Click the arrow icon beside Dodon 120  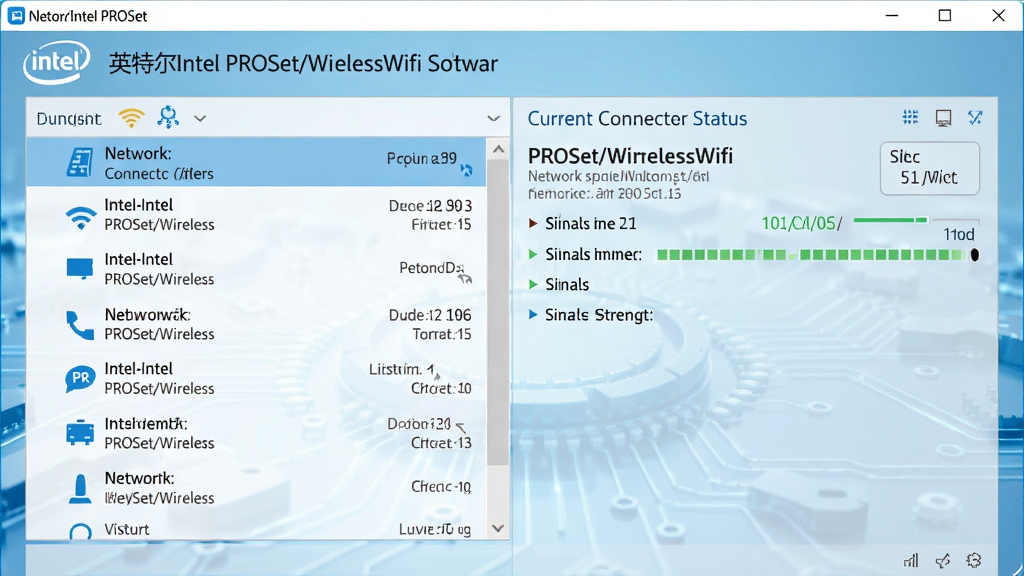[x=460, y=428]
